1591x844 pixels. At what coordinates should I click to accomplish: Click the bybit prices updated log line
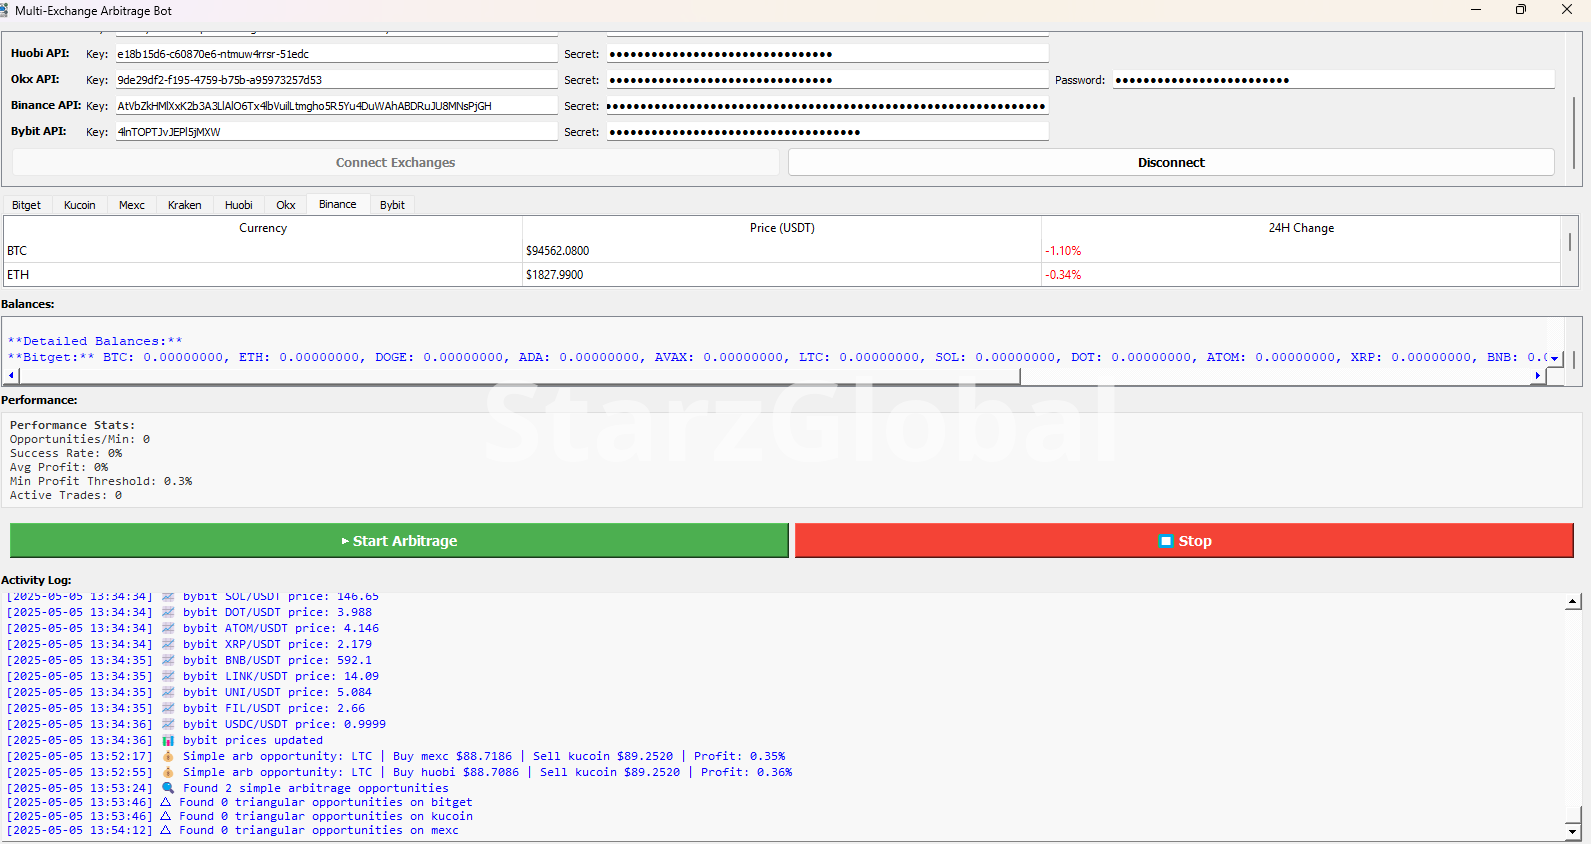click(x=165, y=740)
